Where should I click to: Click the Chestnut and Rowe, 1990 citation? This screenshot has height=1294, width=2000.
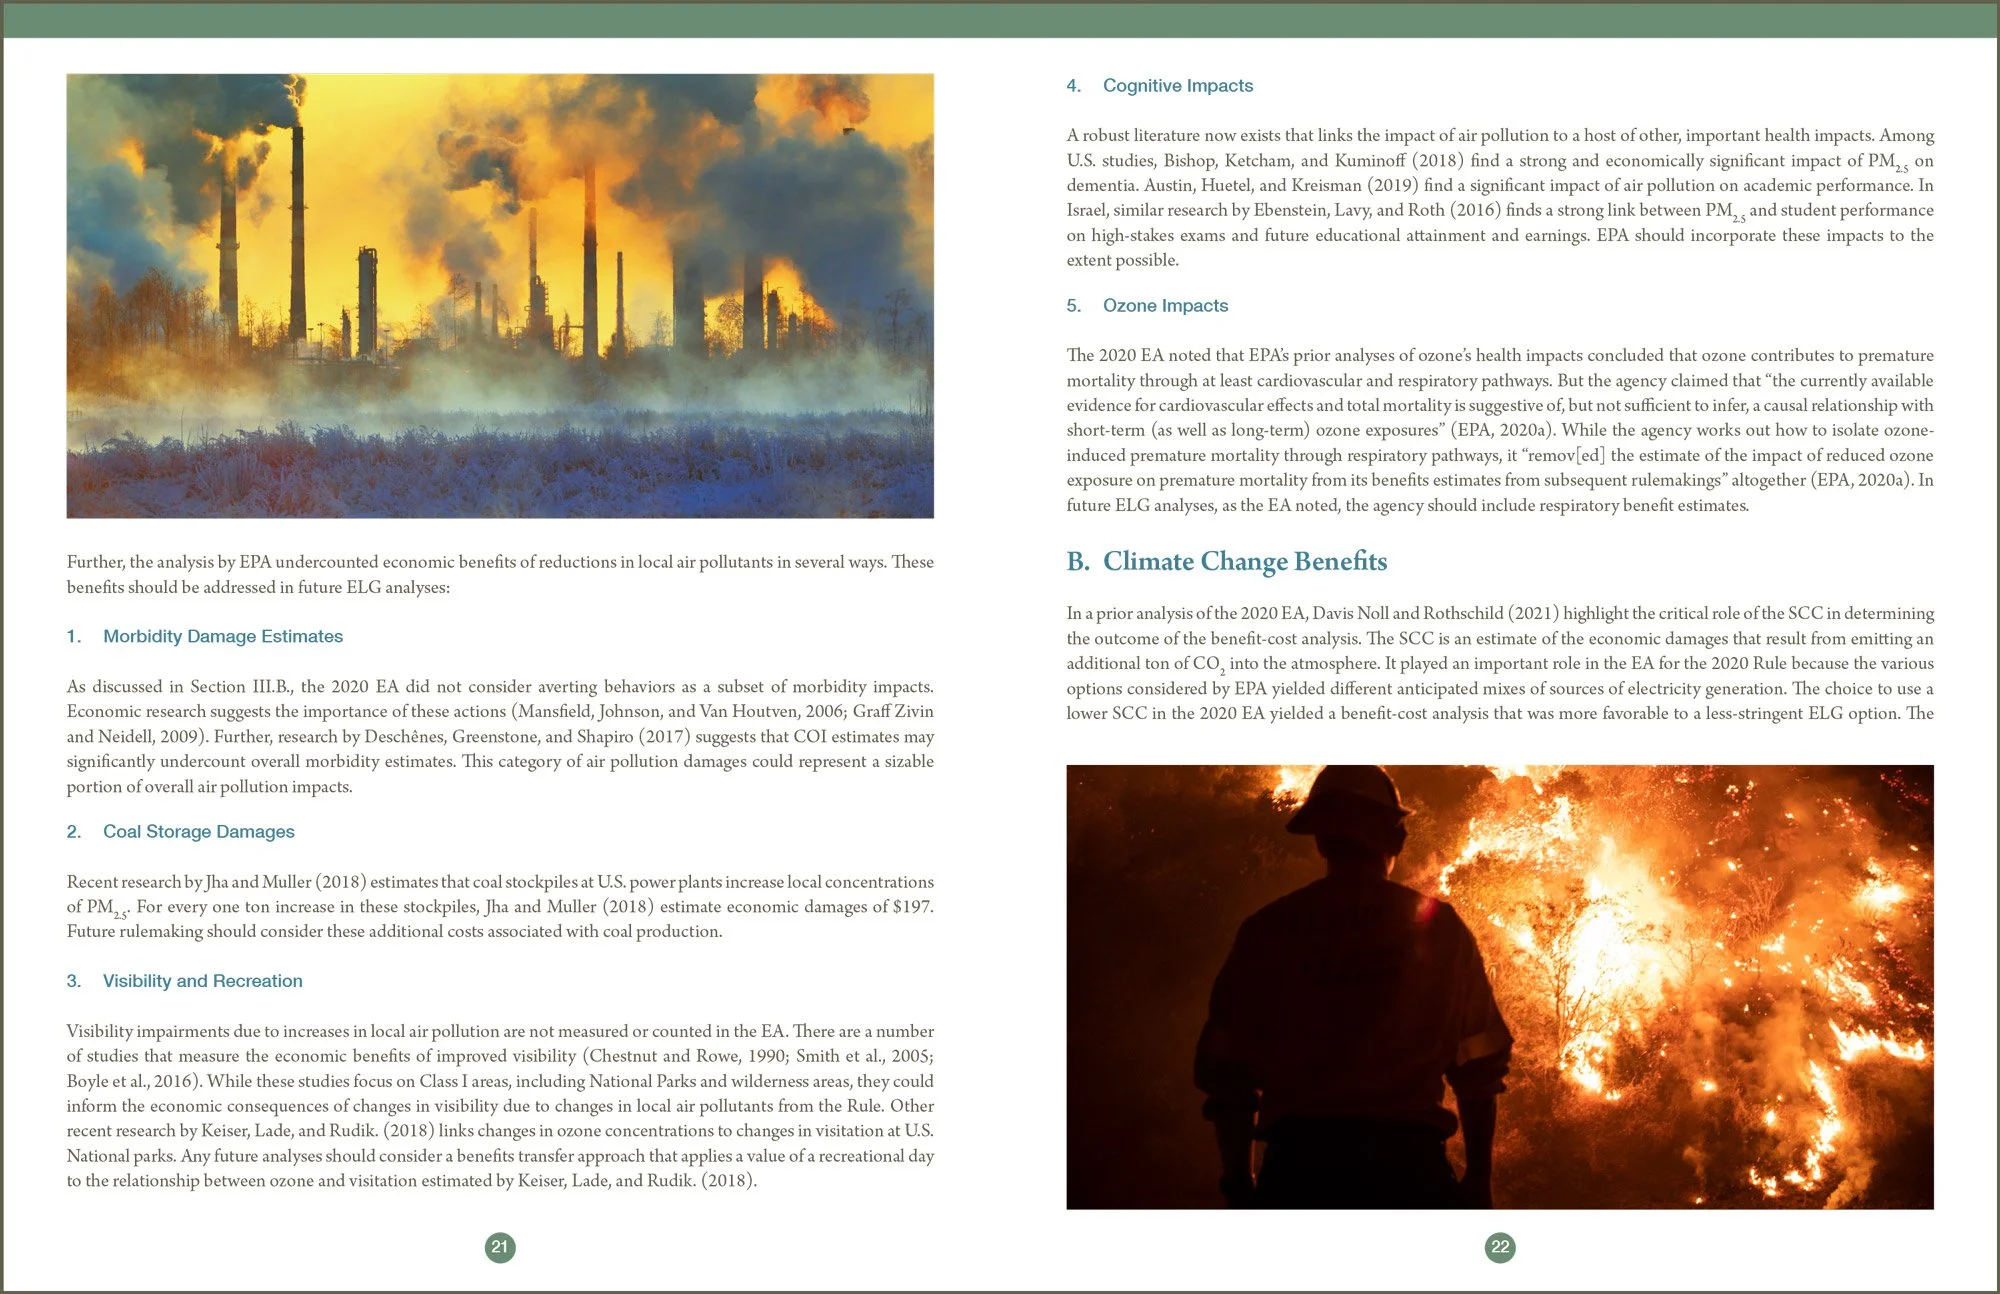click(x=686, y=1056)
